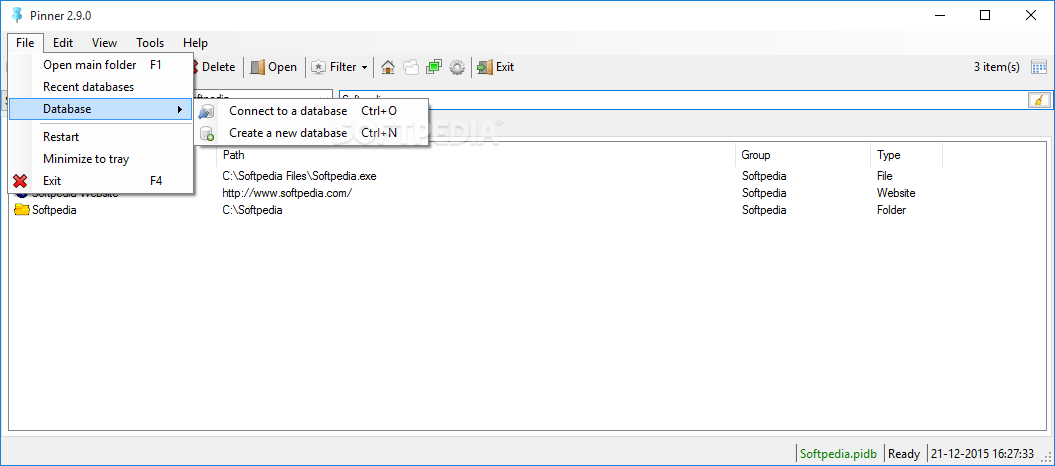
Task: Click the Open toolbar button label
Action: pos(283,67)
